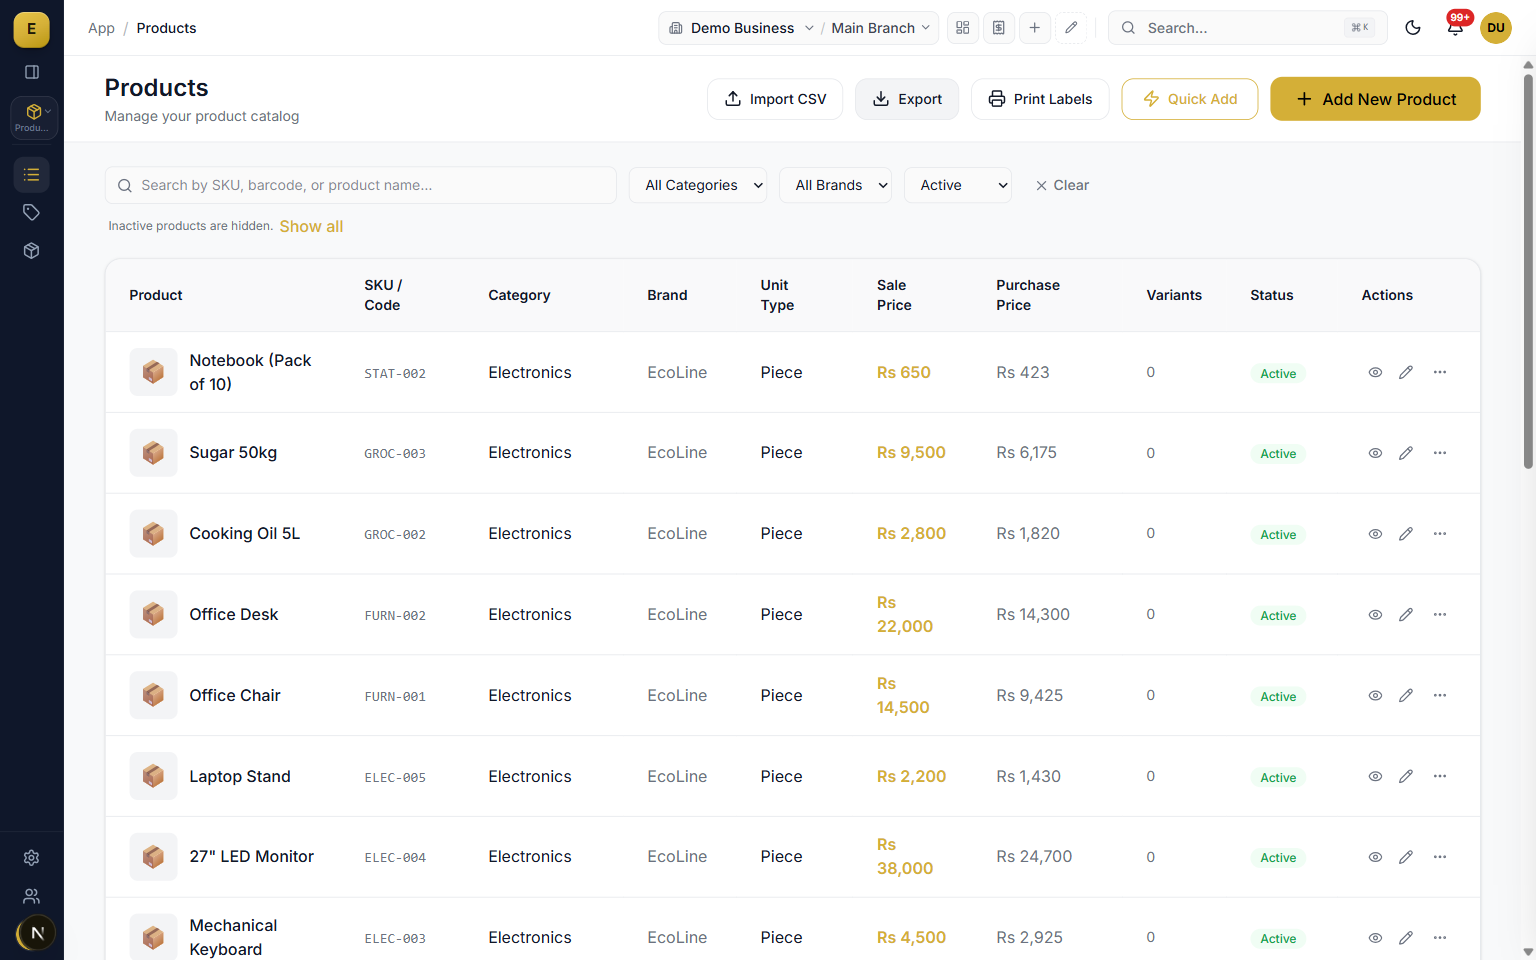
Task: Click Rs 9,500 sale price
Action: 911,452
